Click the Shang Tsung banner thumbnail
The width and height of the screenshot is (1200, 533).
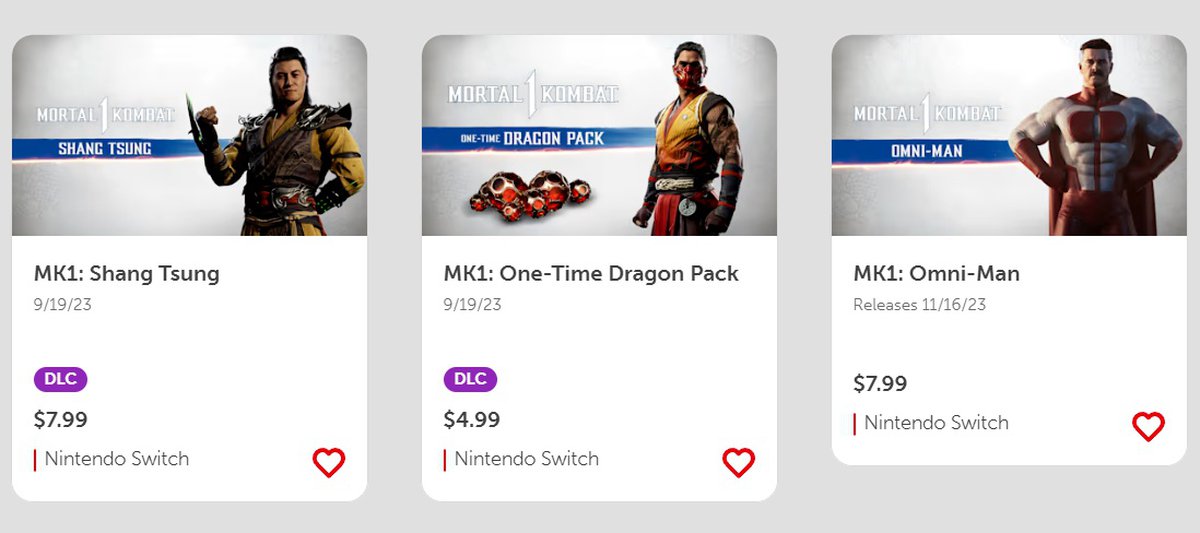[x=189, y=135]
